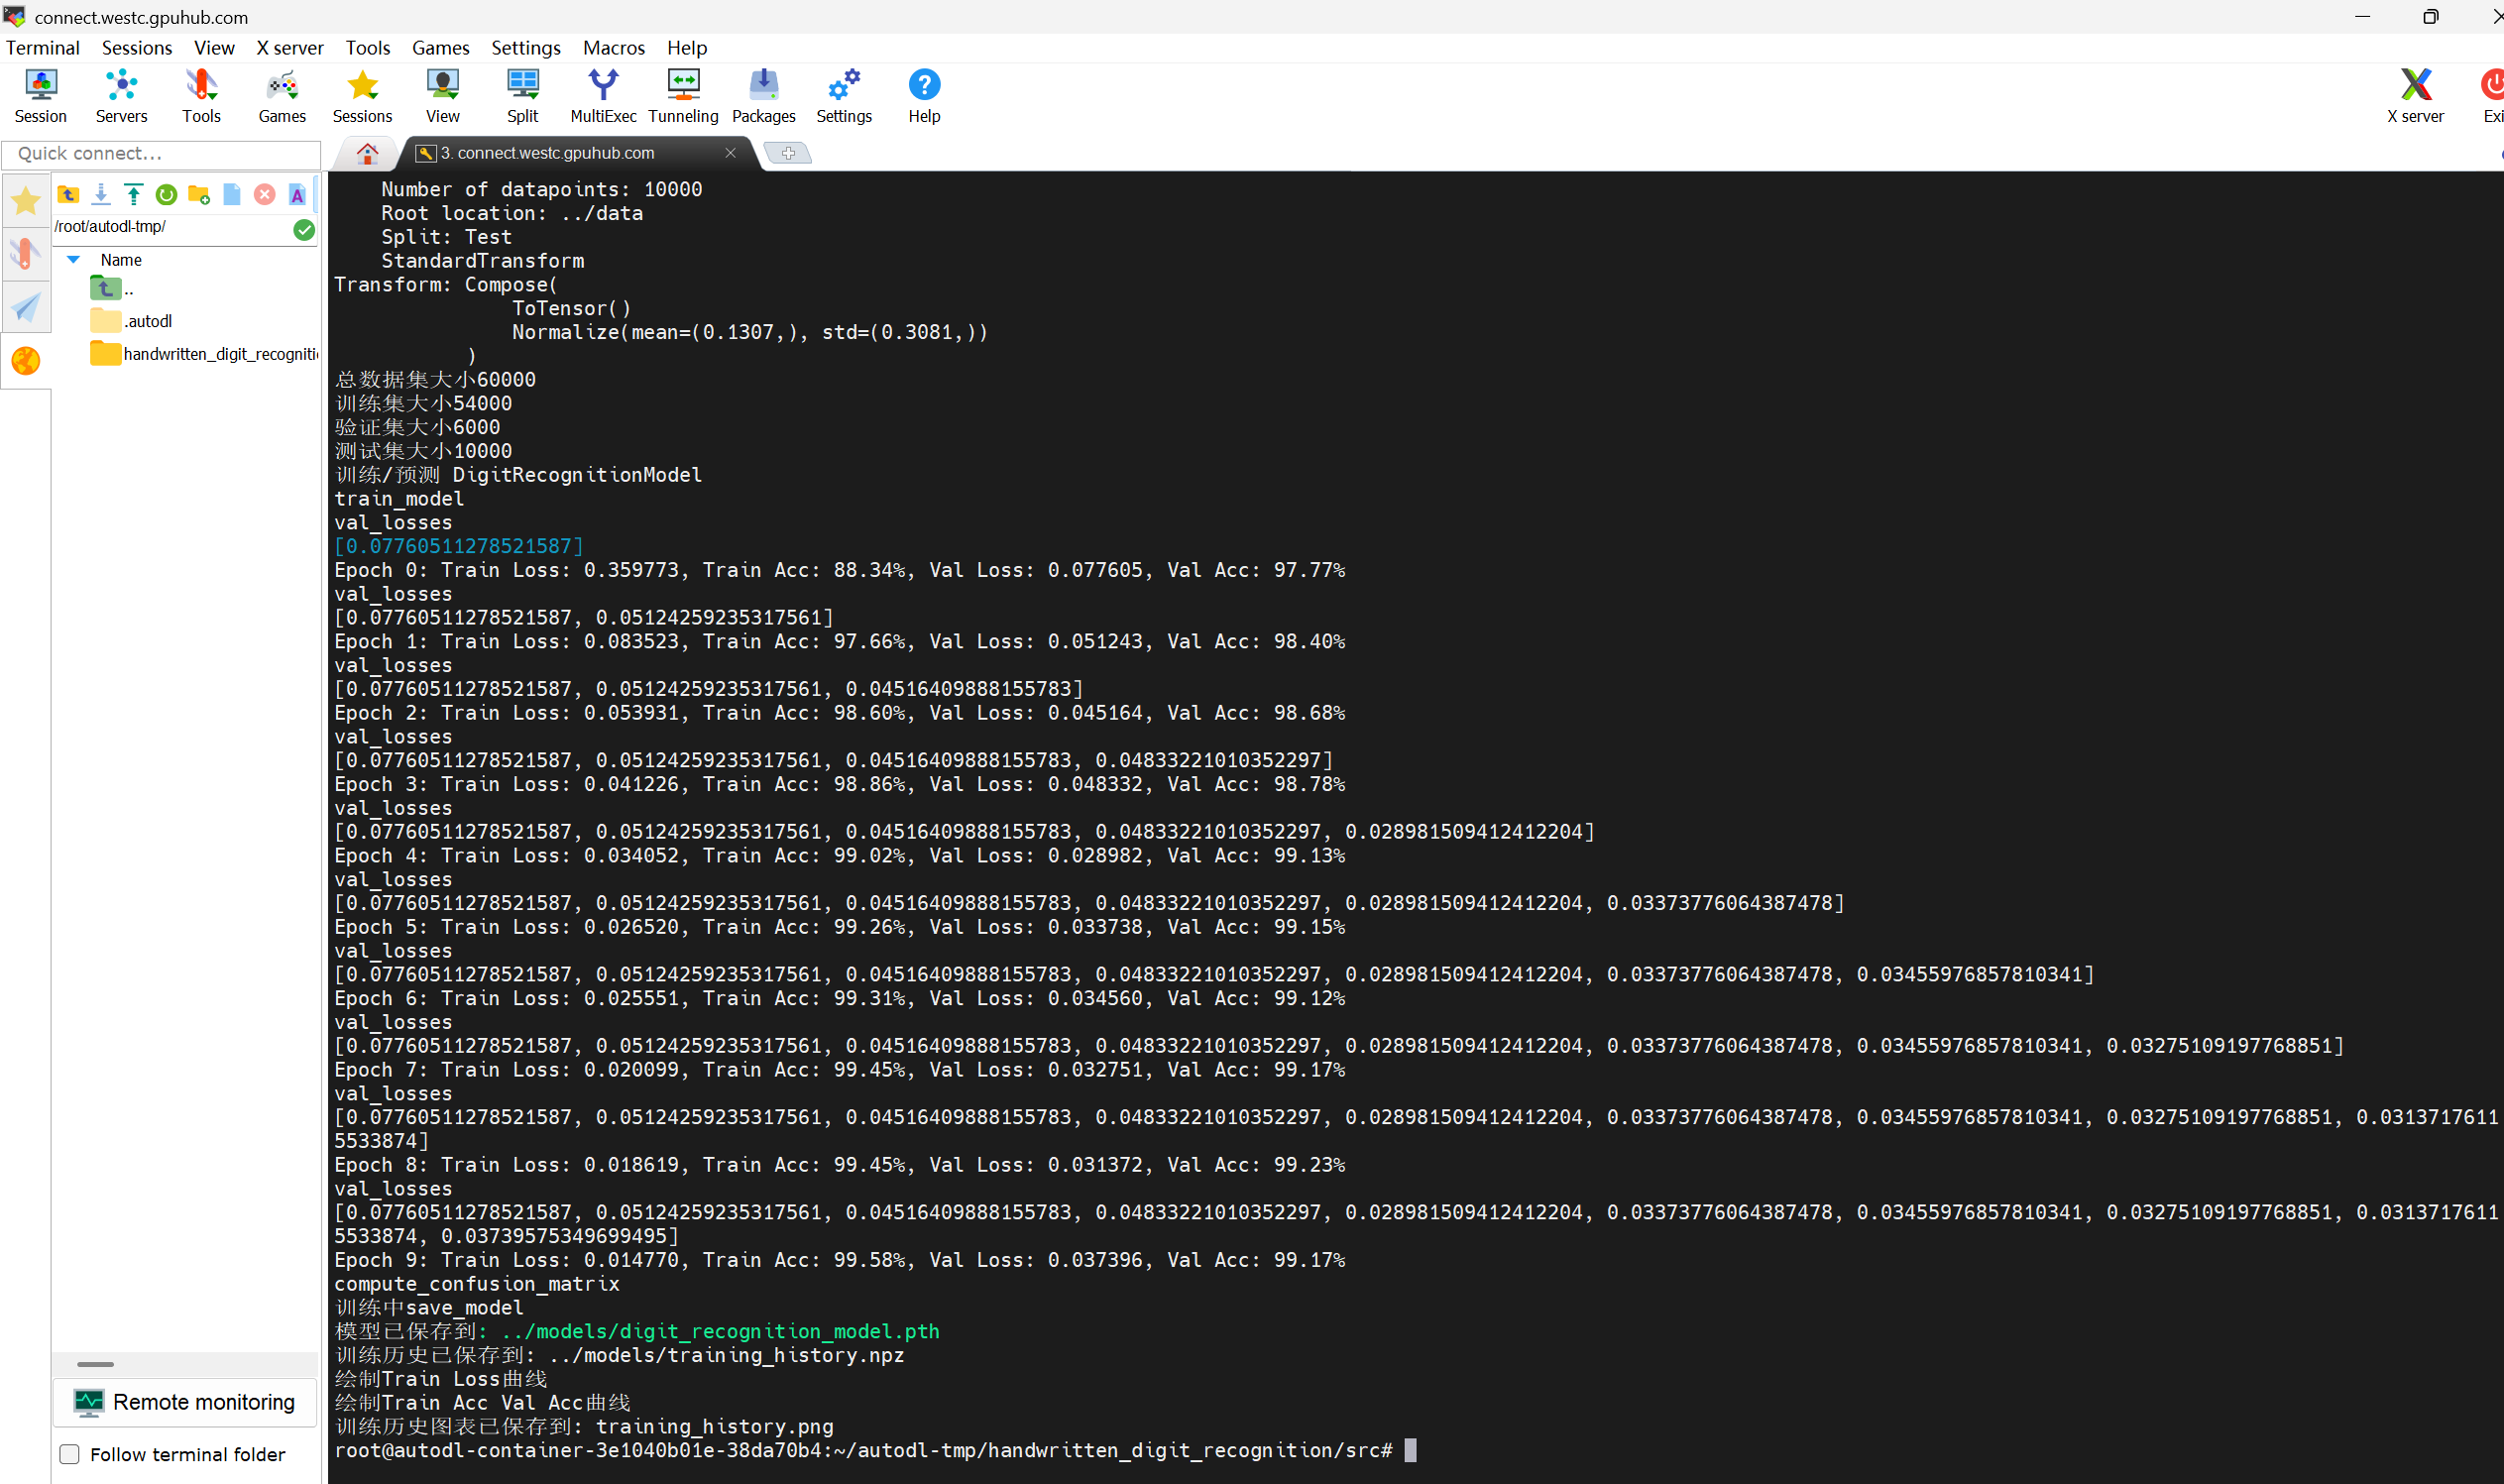The image size is (2504, 1484).
Task: Click the Help question mark icon
Action: coord(924,96)
